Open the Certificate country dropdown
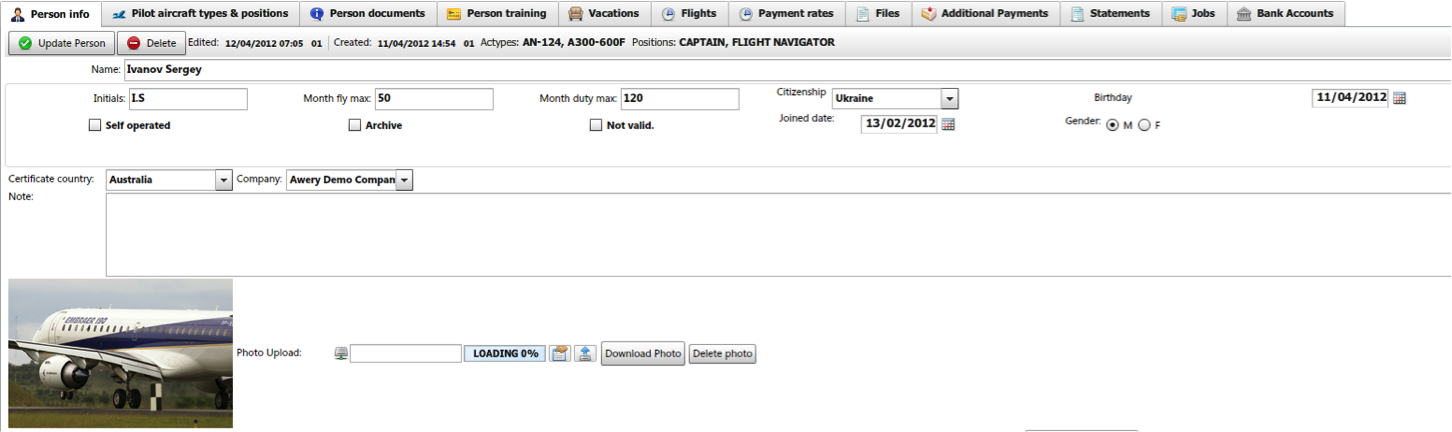This screenshot has height=432, width=1452. (224, 180)
